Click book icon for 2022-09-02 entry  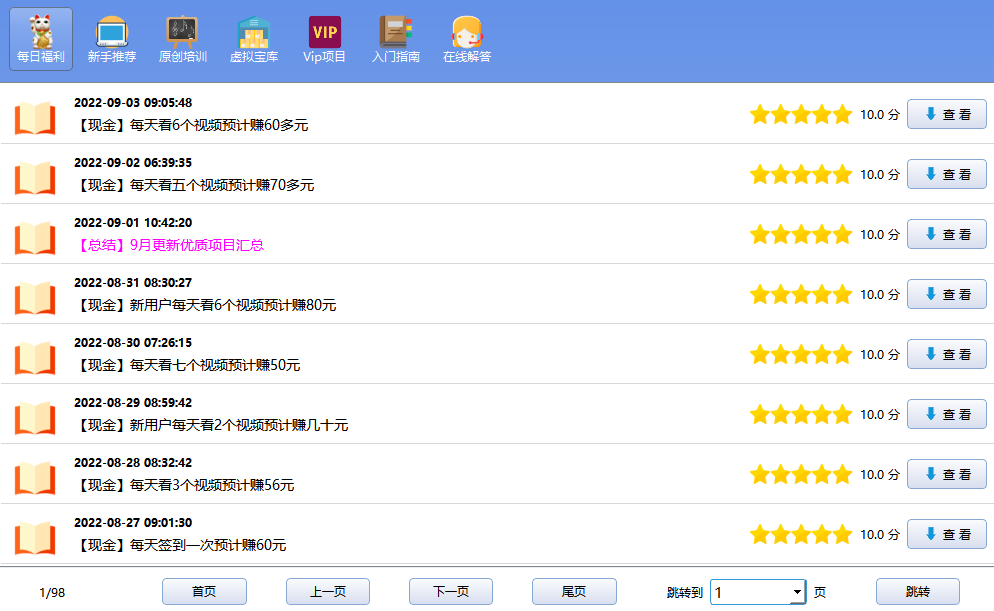(35, 178)
